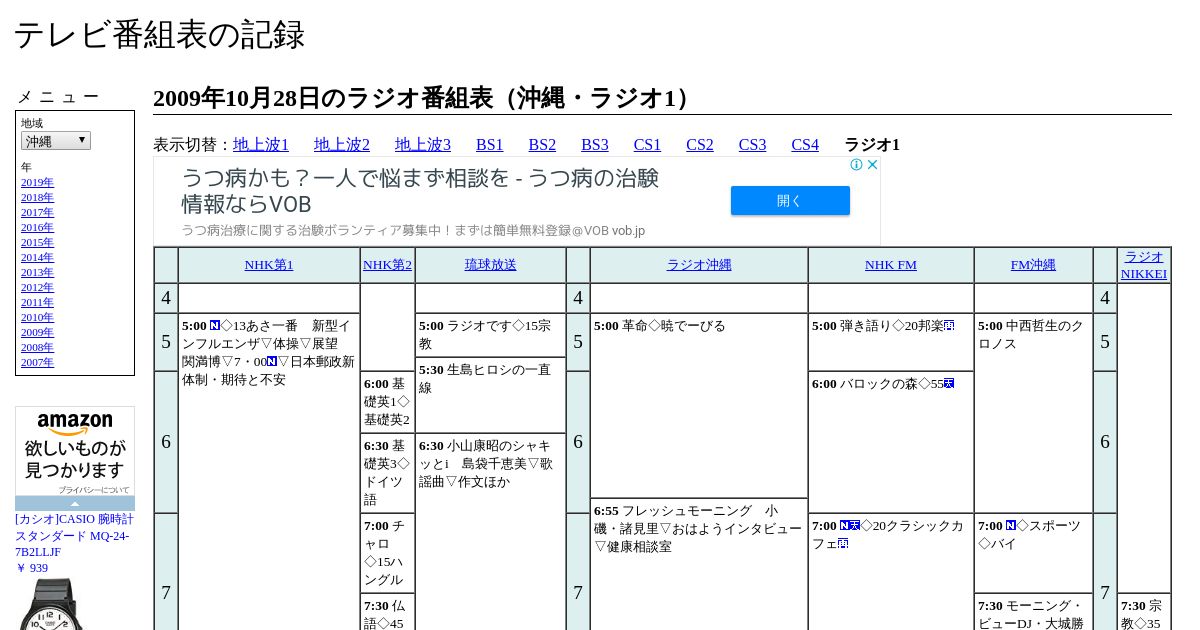The height and width of the screenshot is (630, 1200).
Task: Open the 2007年 year link
Action: pyautogui.click(x=37, y=362)
